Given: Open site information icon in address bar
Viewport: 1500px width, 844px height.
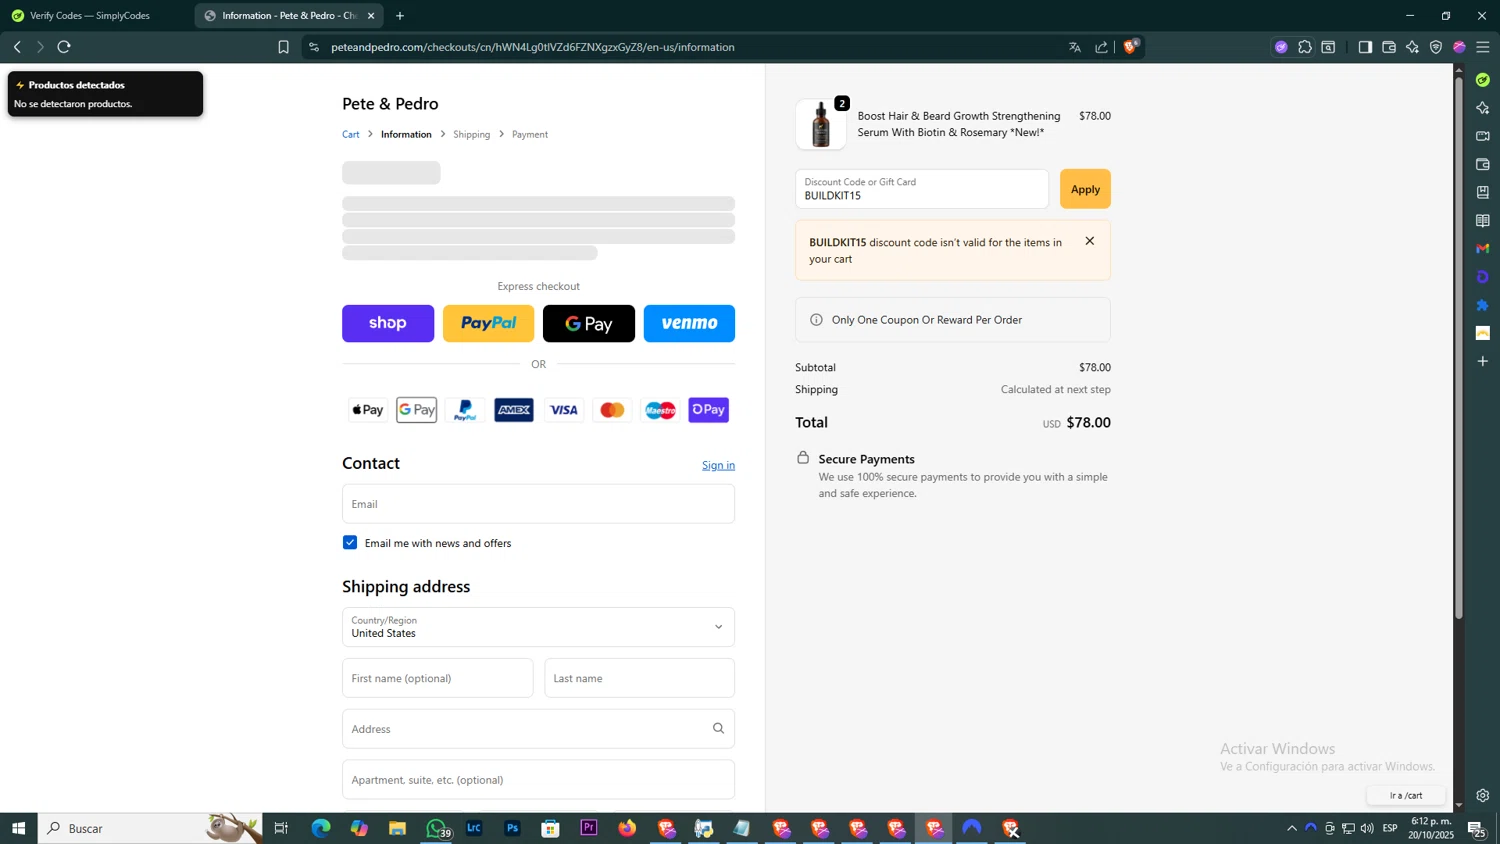Looking at the screenshot, I should click(313, 47).
